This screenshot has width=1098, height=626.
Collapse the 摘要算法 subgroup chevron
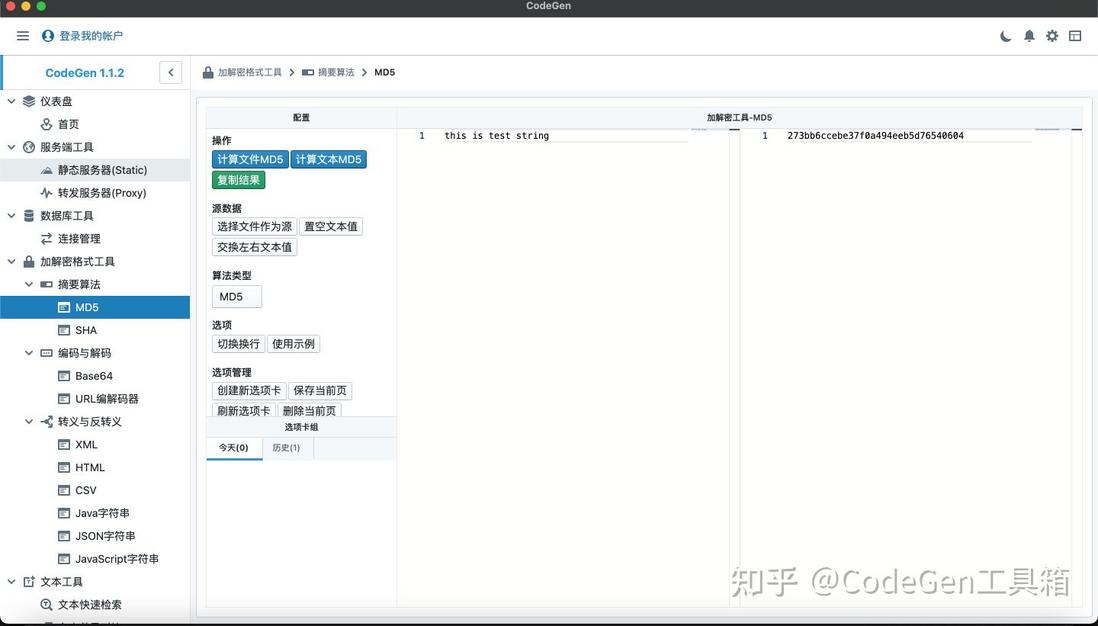pyautogui.click(x=29, y=284)
